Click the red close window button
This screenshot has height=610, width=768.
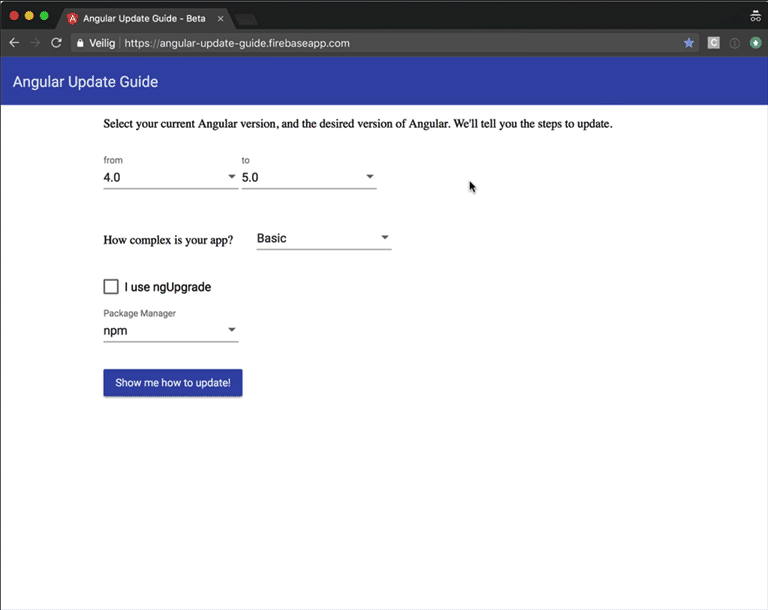point(14,16)
